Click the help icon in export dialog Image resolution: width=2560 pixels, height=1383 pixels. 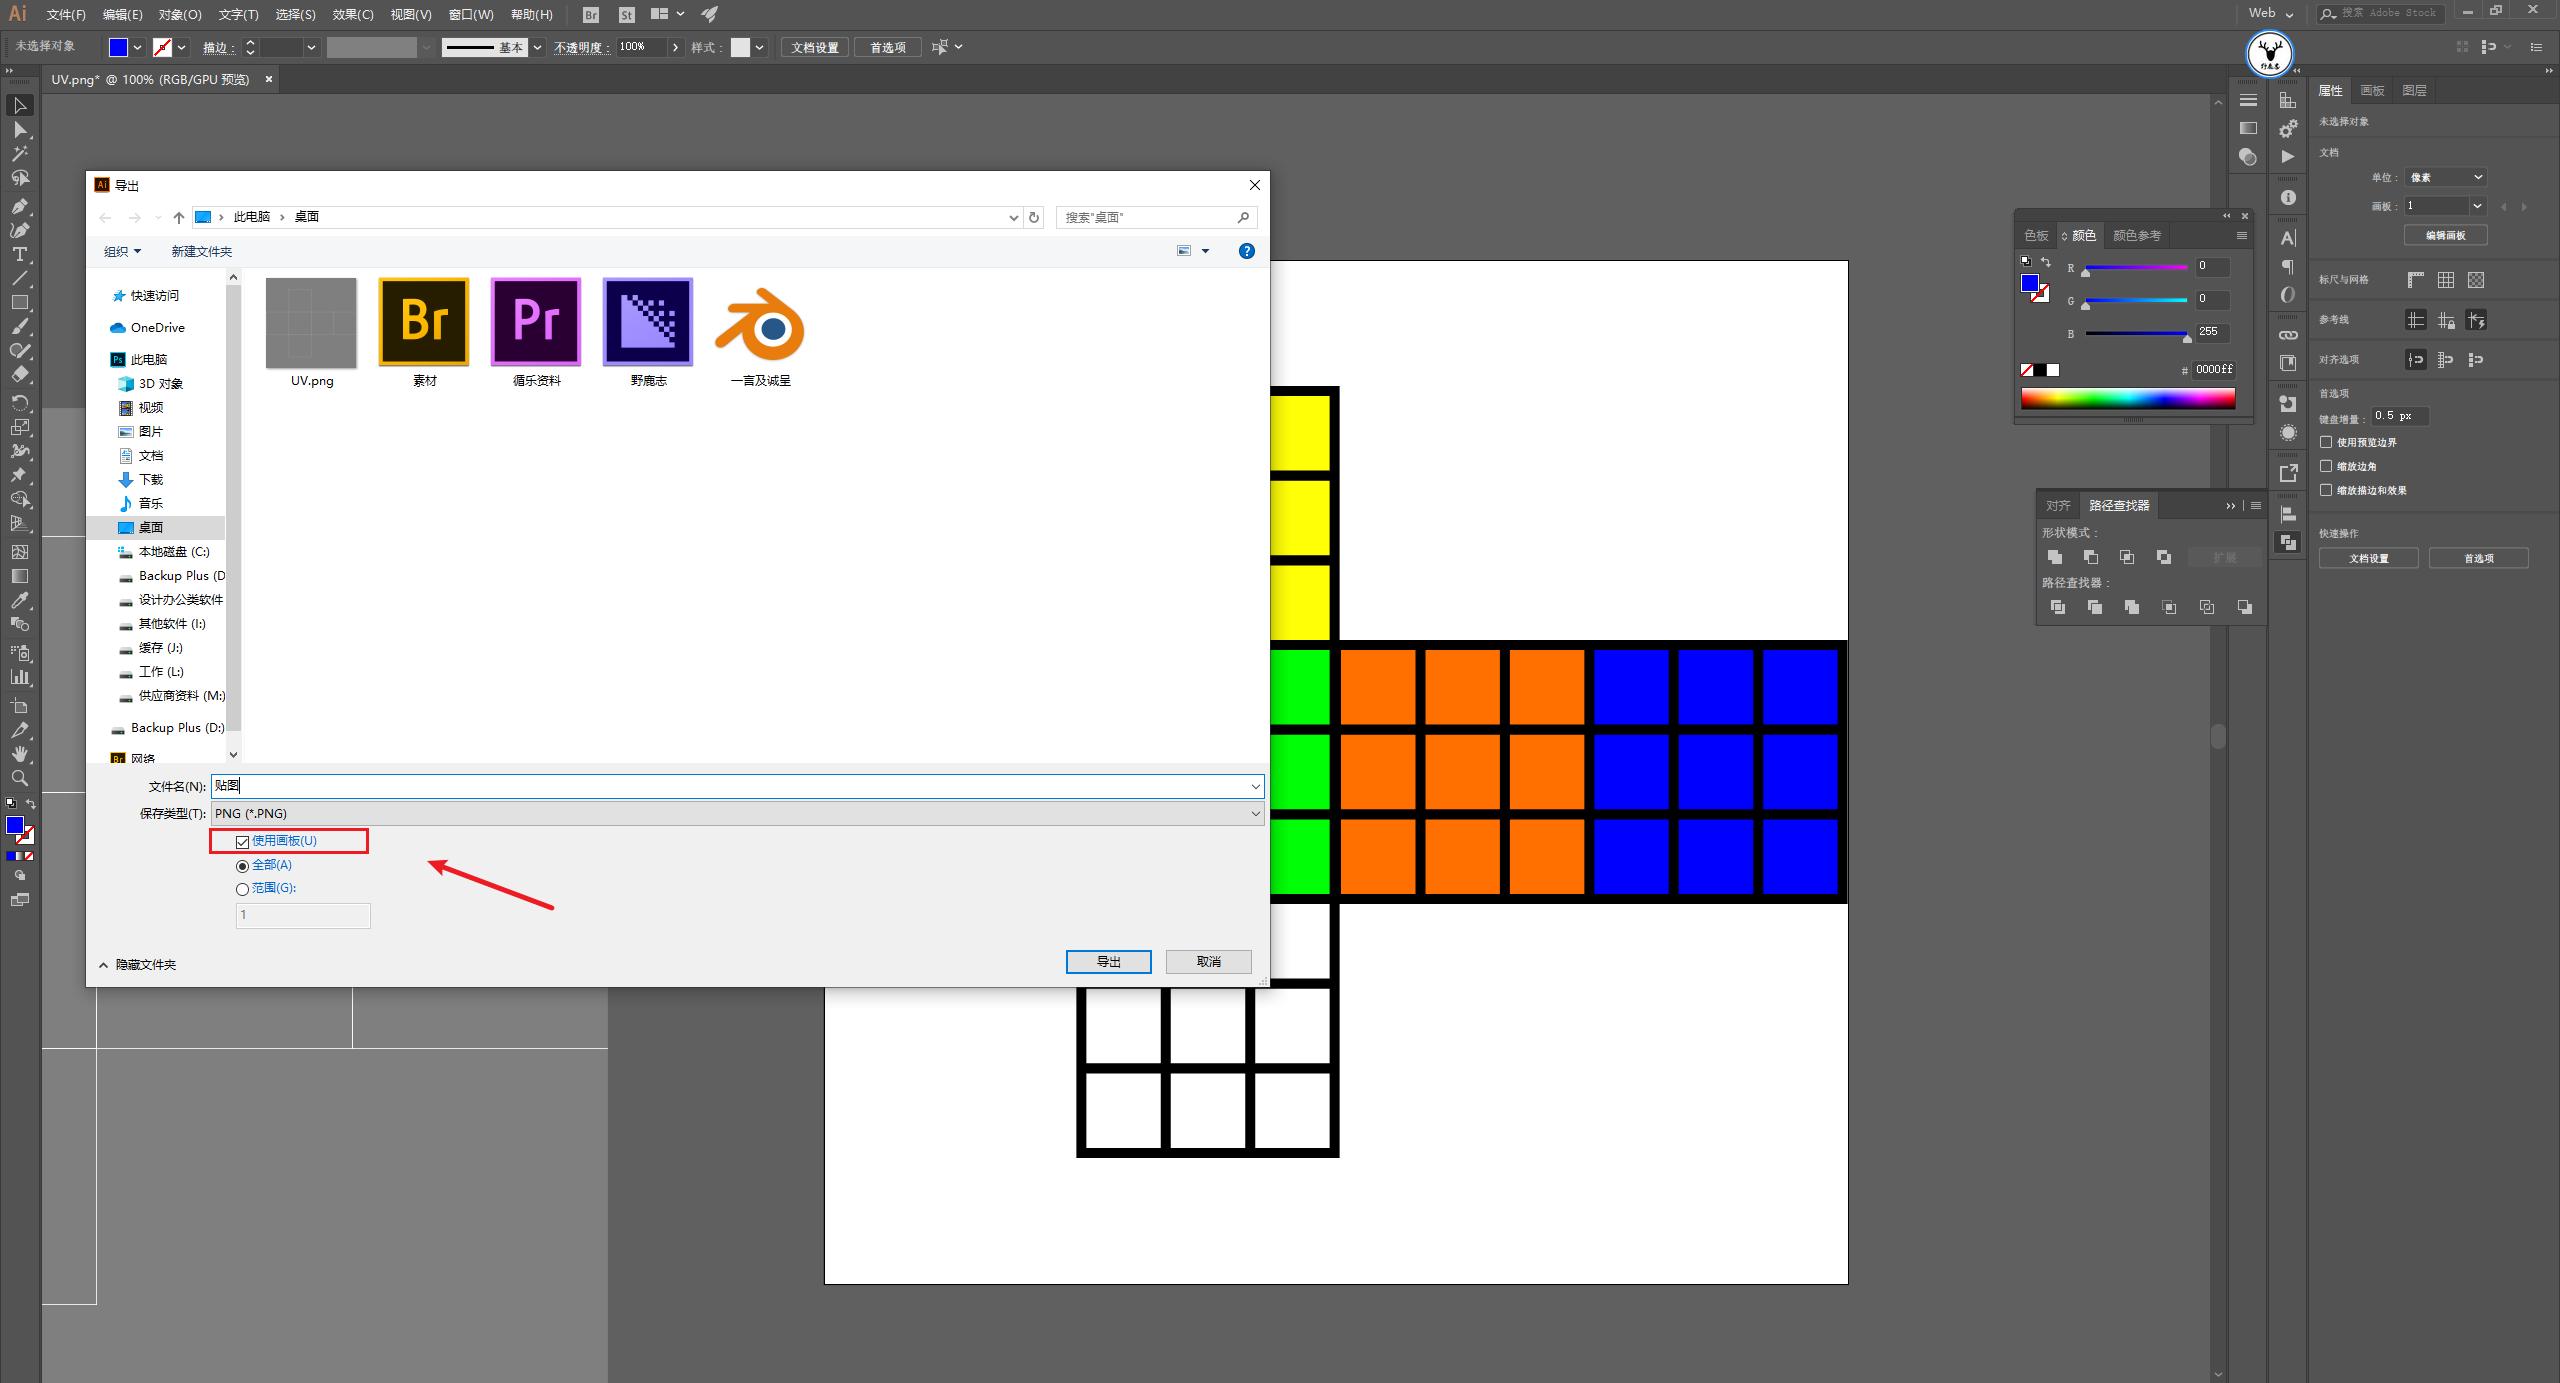pos(1246,251)
